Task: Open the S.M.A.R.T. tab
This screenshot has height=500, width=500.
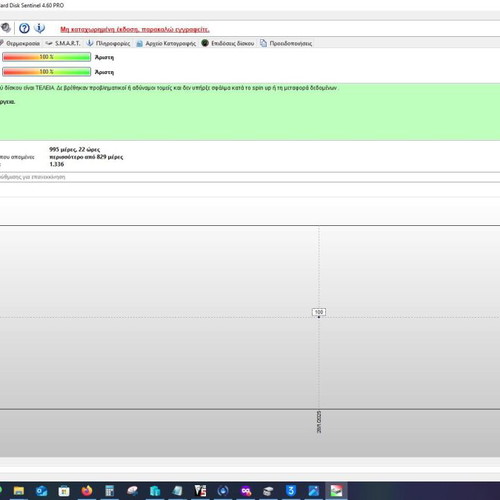Action: pyautogui.click(x=63, y=43)
